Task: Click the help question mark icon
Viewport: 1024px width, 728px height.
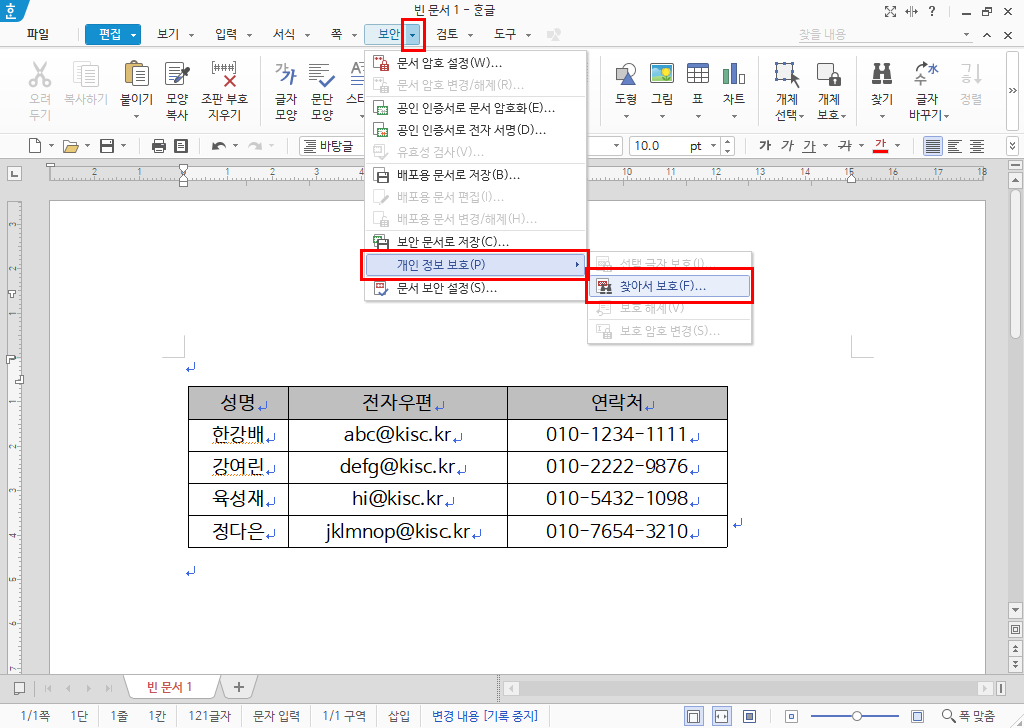Action: click(x=932, y=11)
